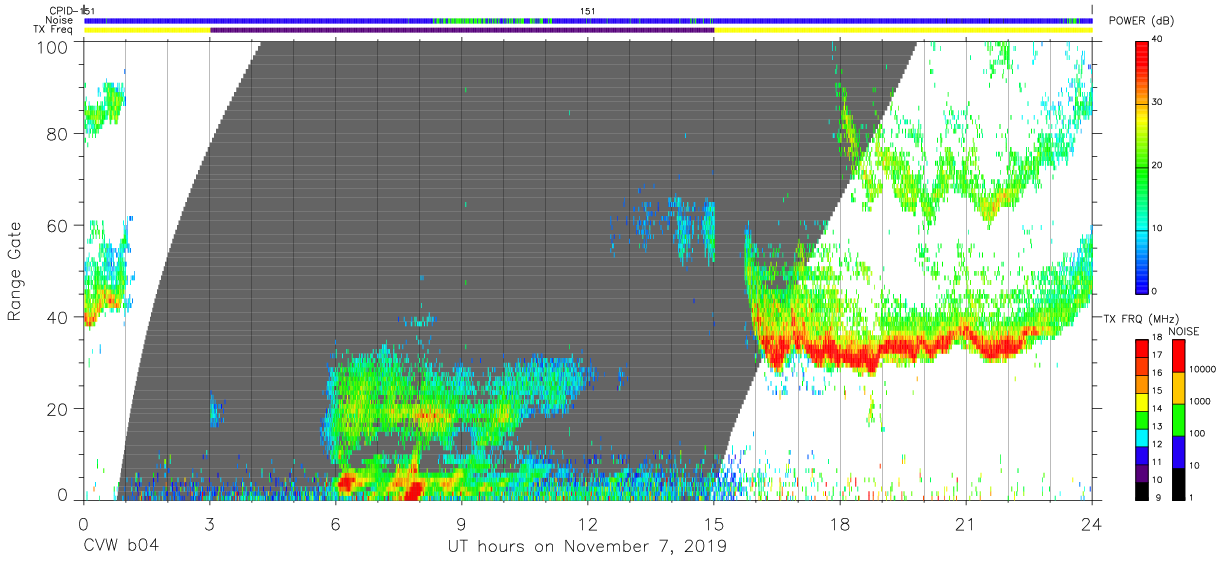
Task: Select the 'TX FRQ (MHz)' legend title
Action: click(1140, 319)
